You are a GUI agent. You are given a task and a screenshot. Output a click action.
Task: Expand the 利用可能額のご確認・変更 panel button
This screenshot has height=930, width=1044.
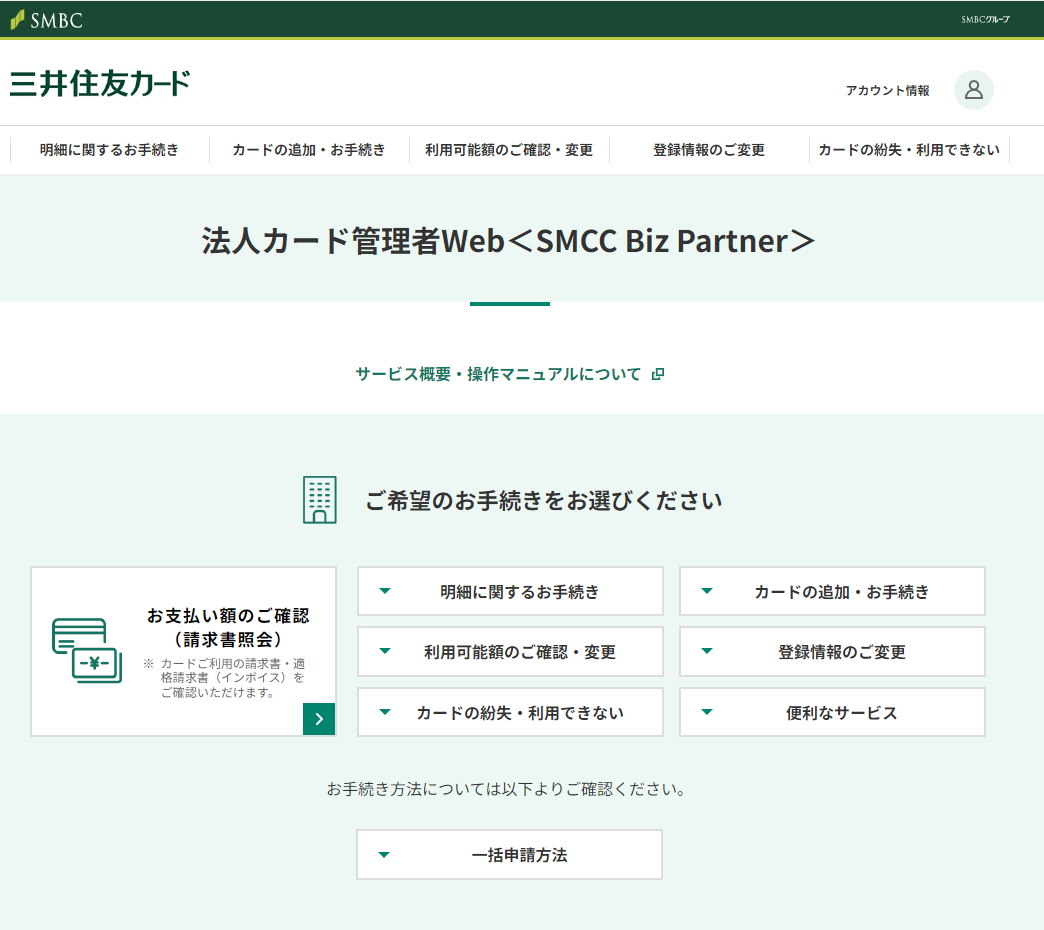pyautogui.click(x=510, y=652)
